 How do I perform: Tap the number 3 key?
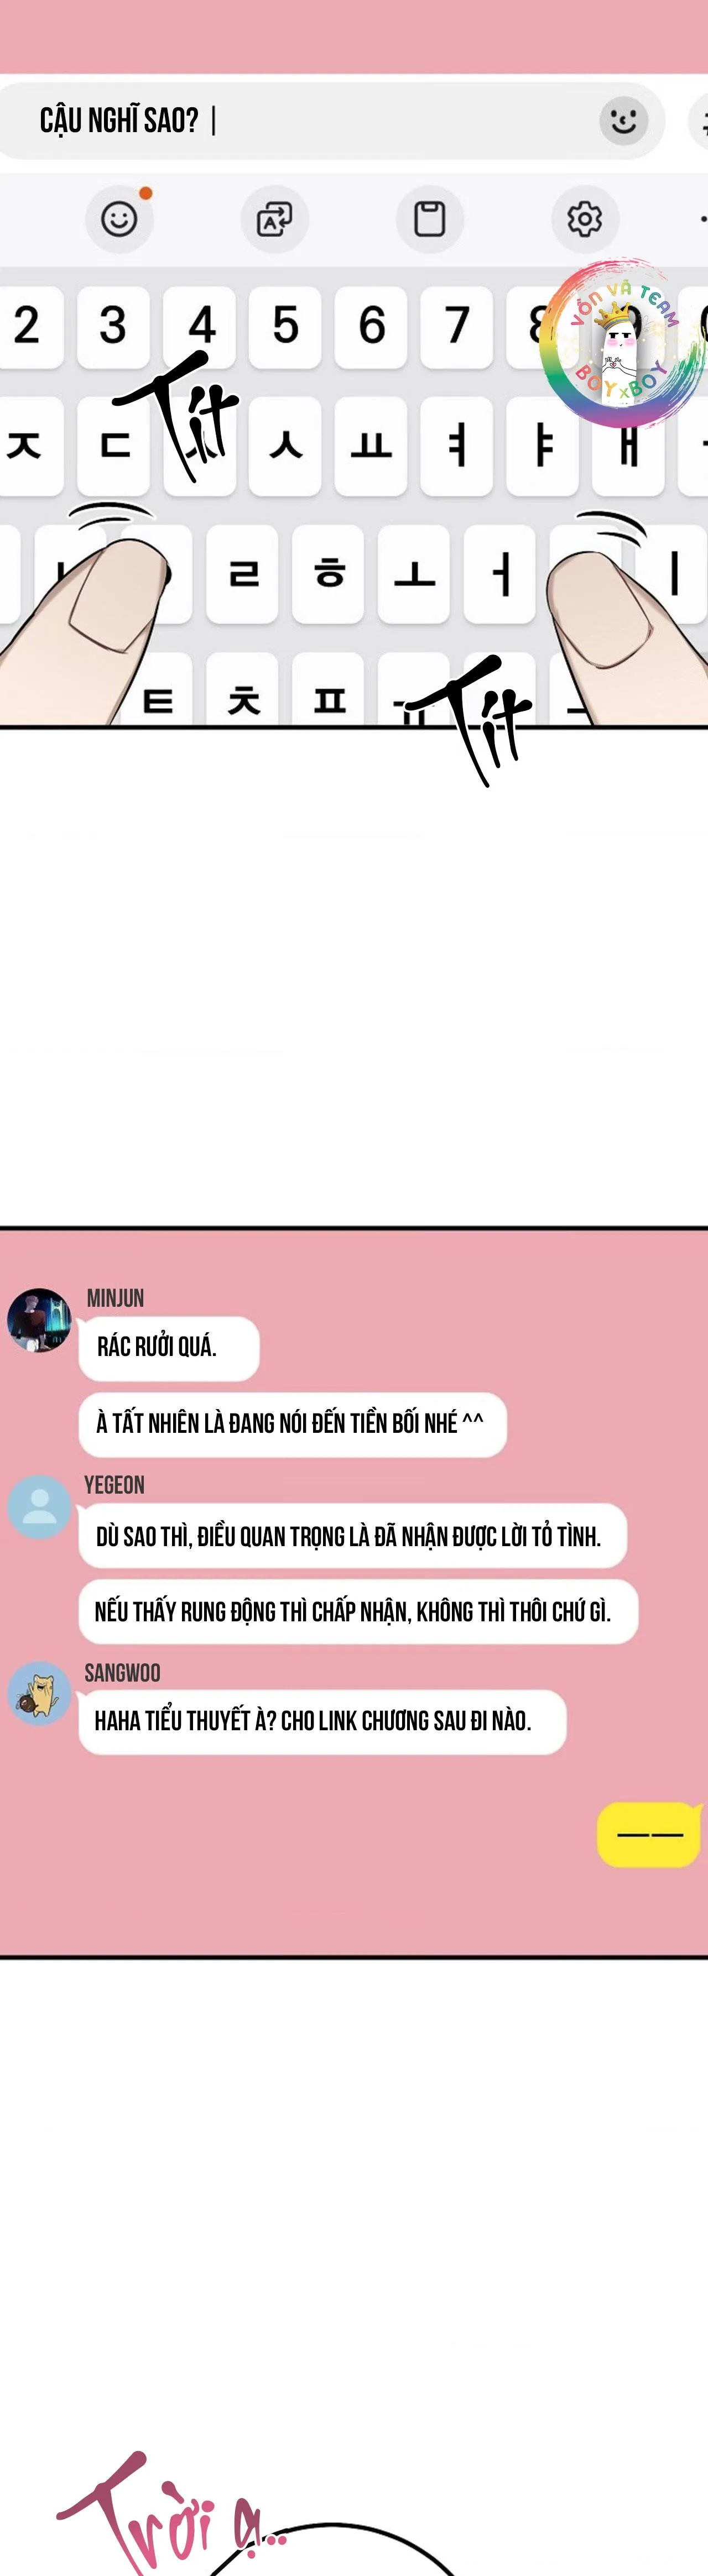113,327
